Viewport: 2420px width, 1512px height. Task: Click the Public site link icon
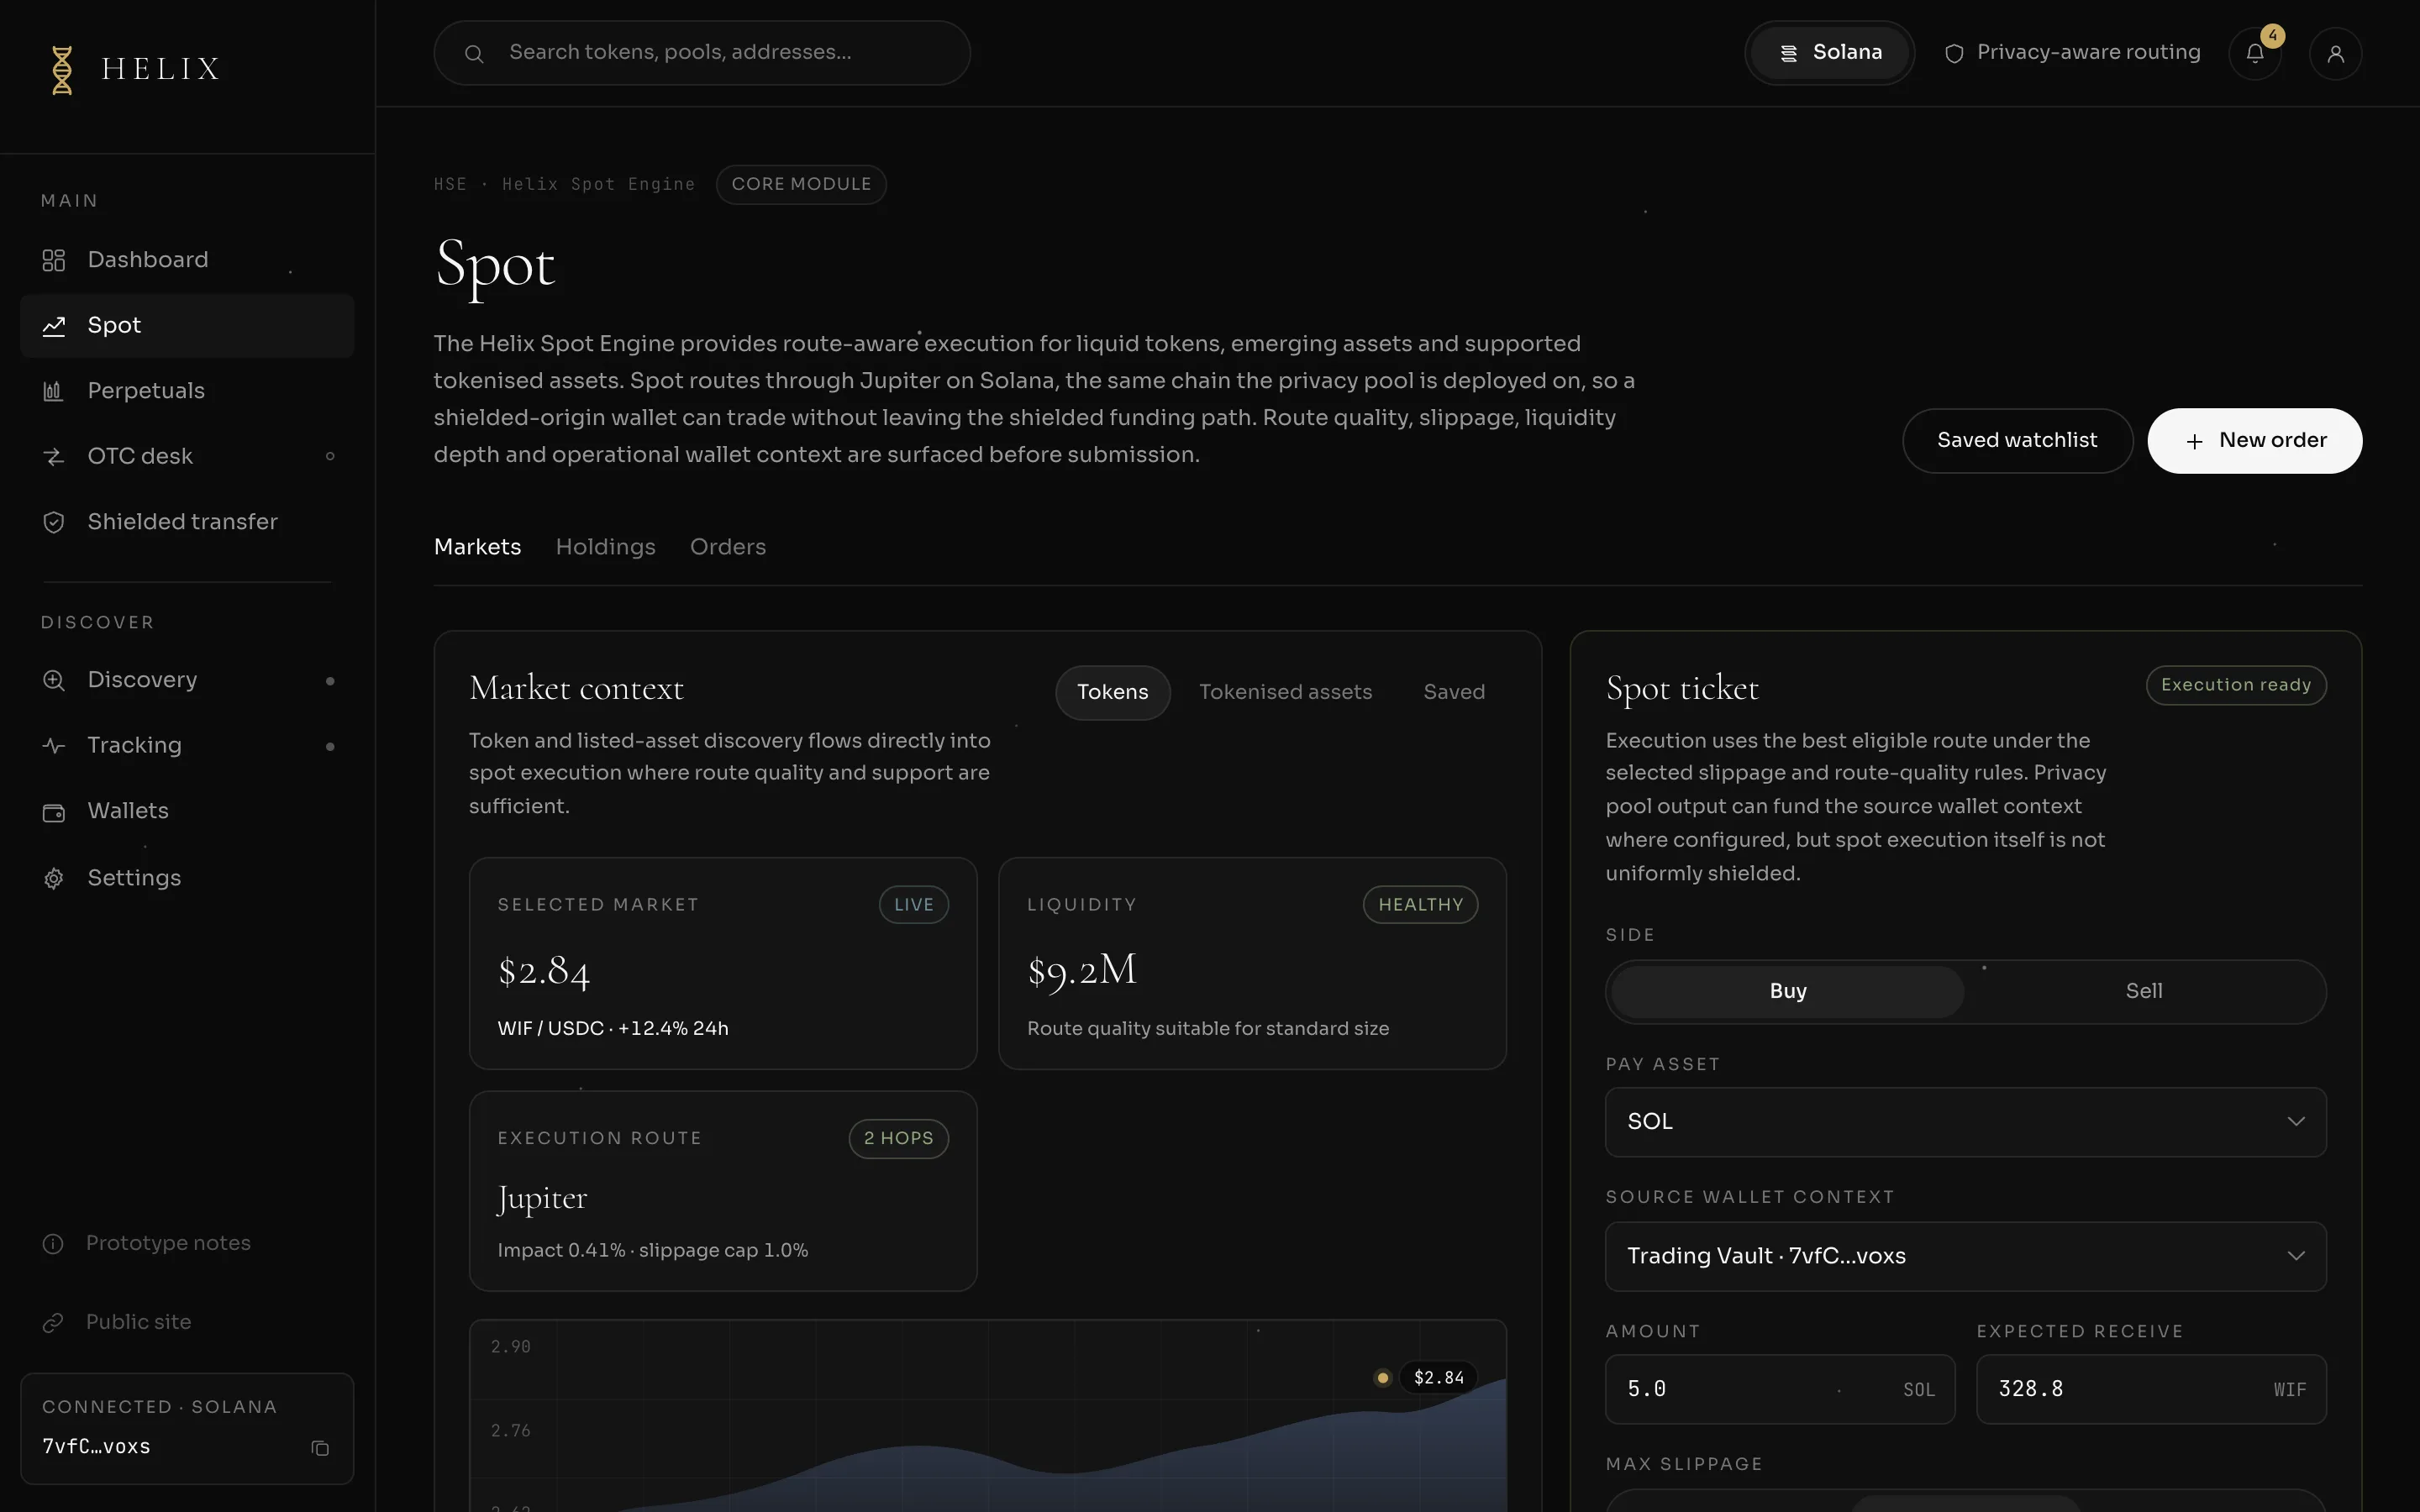53,1323
